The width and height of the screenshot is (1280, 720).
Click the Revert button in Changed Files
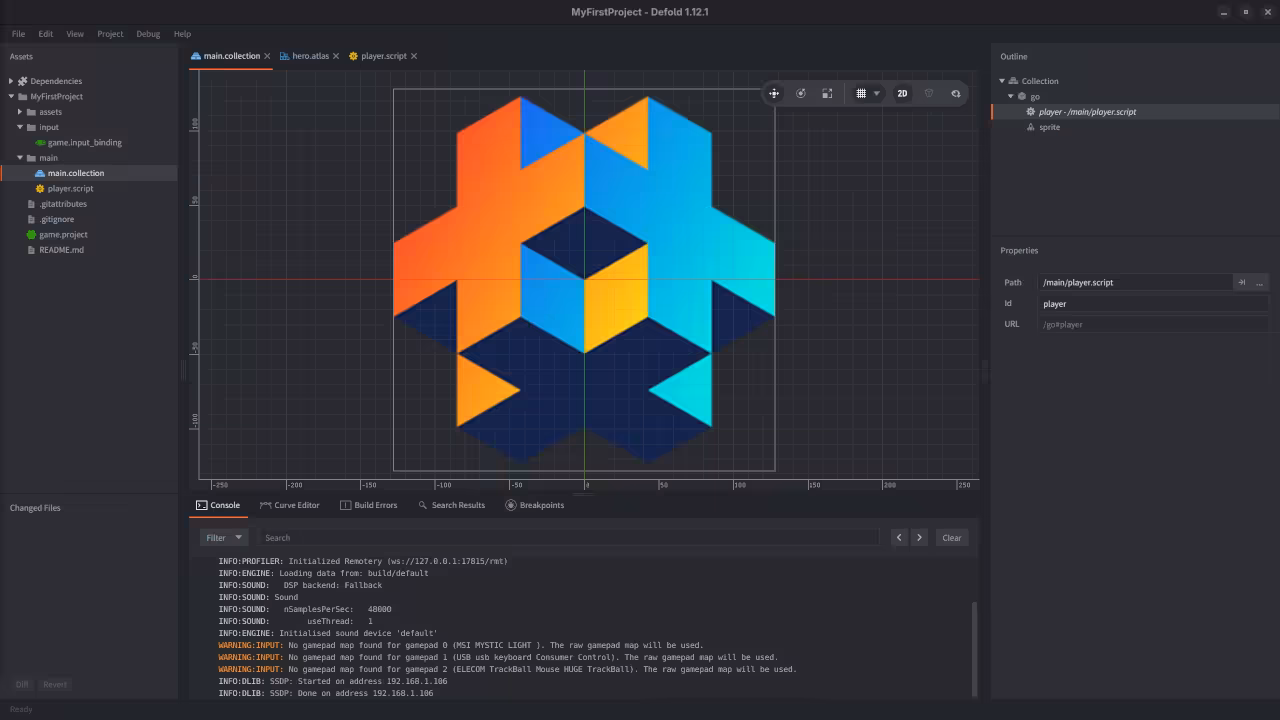[x=55, y=684]
